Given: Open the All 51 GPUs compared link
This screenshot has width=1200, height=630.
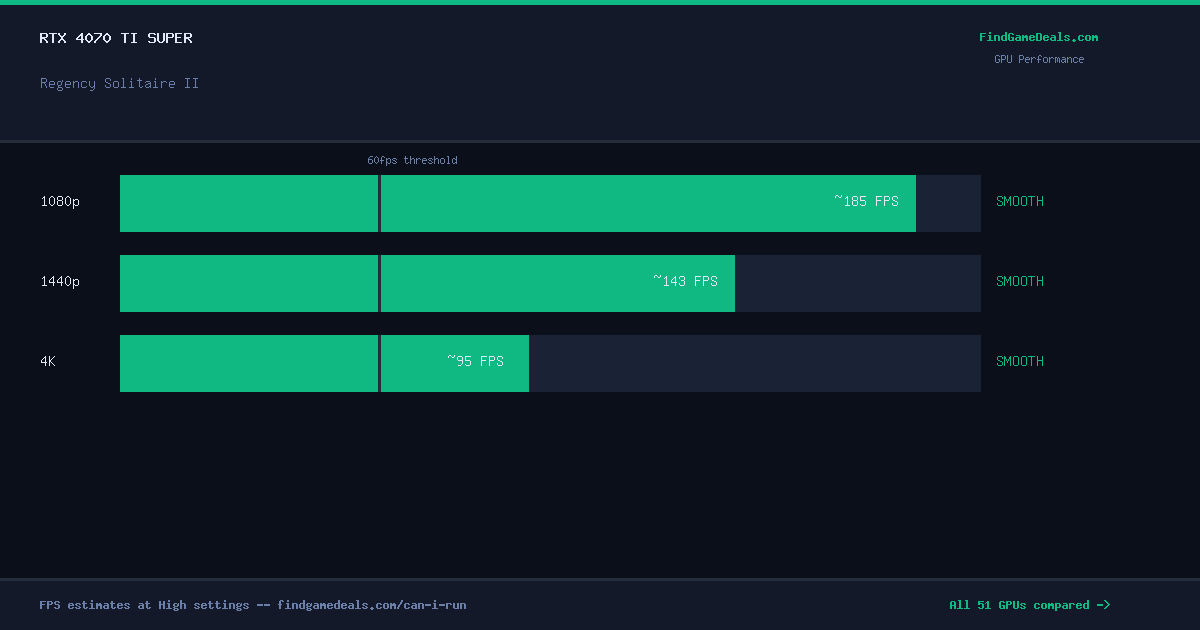Looking at the screenshot, I should tap(1029, 605).
